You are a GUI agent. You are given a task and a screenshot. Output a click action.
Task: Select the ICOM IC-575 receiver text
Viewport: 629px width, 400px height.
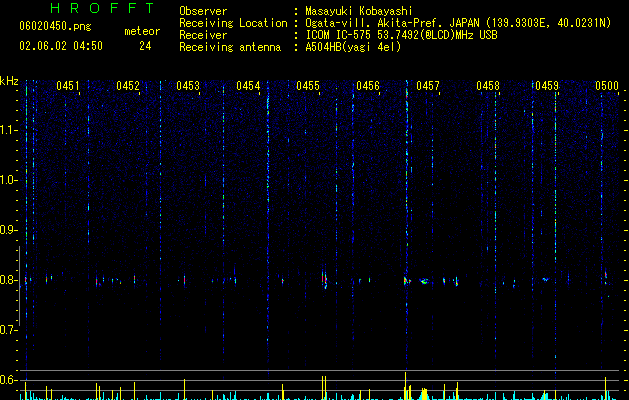coord(401,35)
